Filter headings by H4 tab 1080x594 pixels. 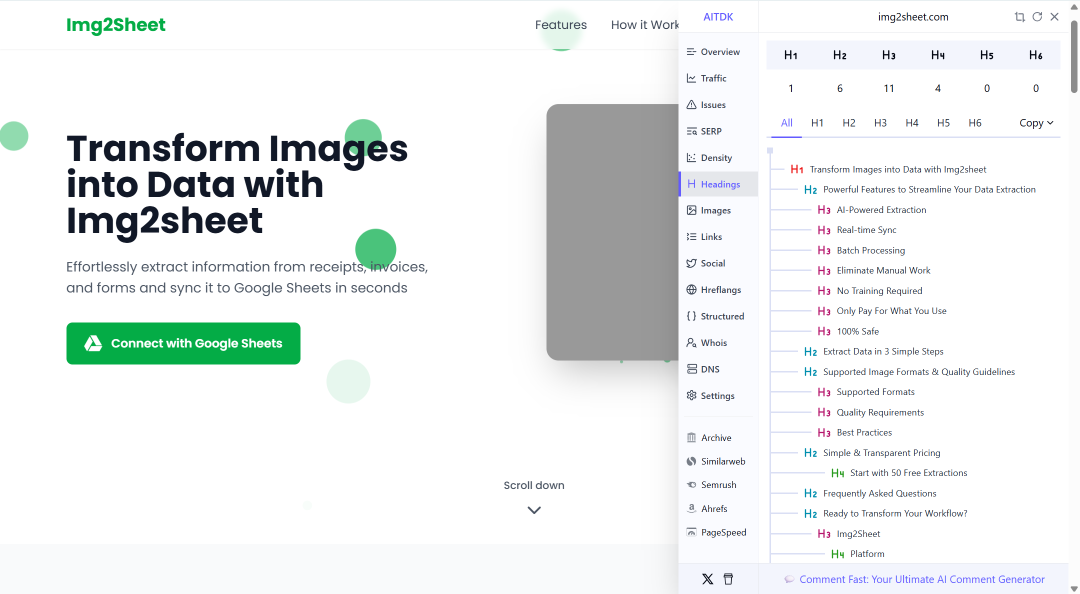coord(912,123)
